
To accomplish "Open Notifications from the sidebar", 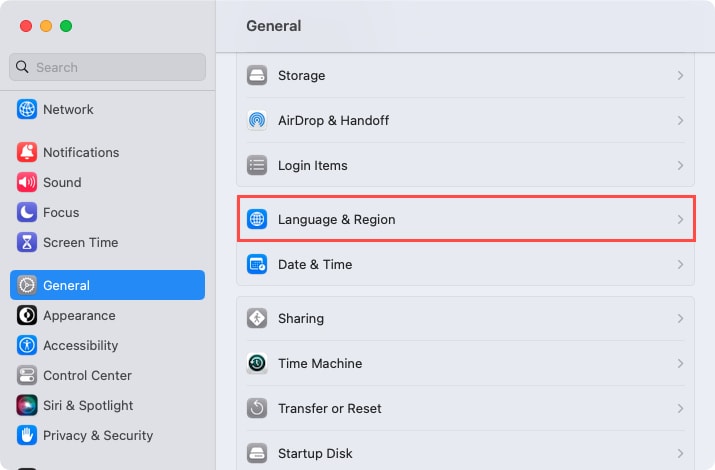I will click(80, 152).
